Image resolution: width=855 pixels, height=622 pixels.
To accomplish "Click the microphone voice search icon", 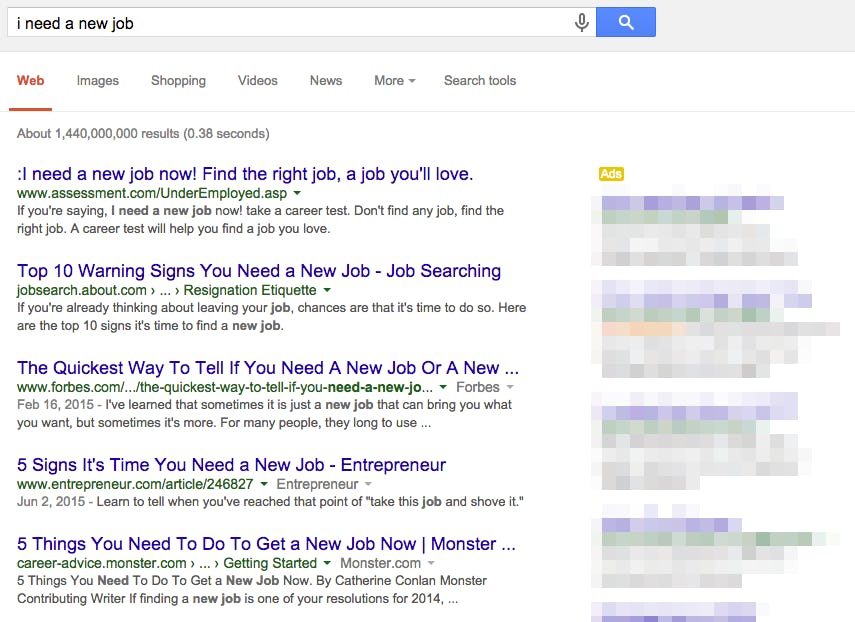I will click(x=582, y=22).
